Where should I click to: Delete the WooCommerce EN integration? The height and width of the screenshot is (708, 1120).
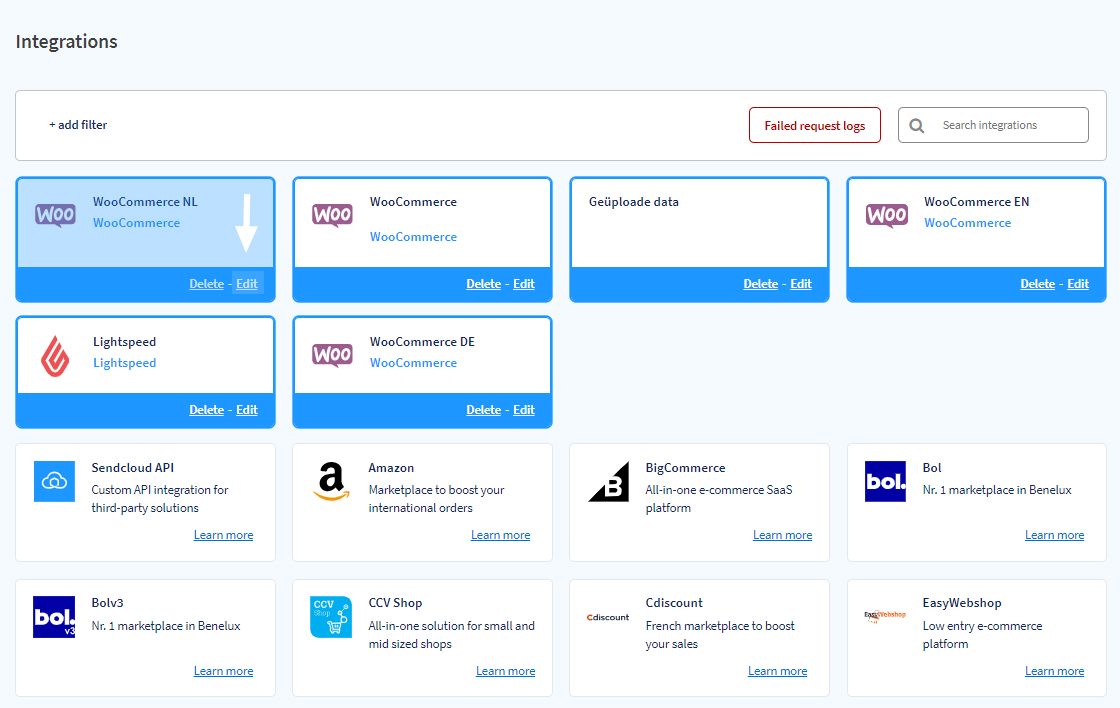[x=1038, y=284]
